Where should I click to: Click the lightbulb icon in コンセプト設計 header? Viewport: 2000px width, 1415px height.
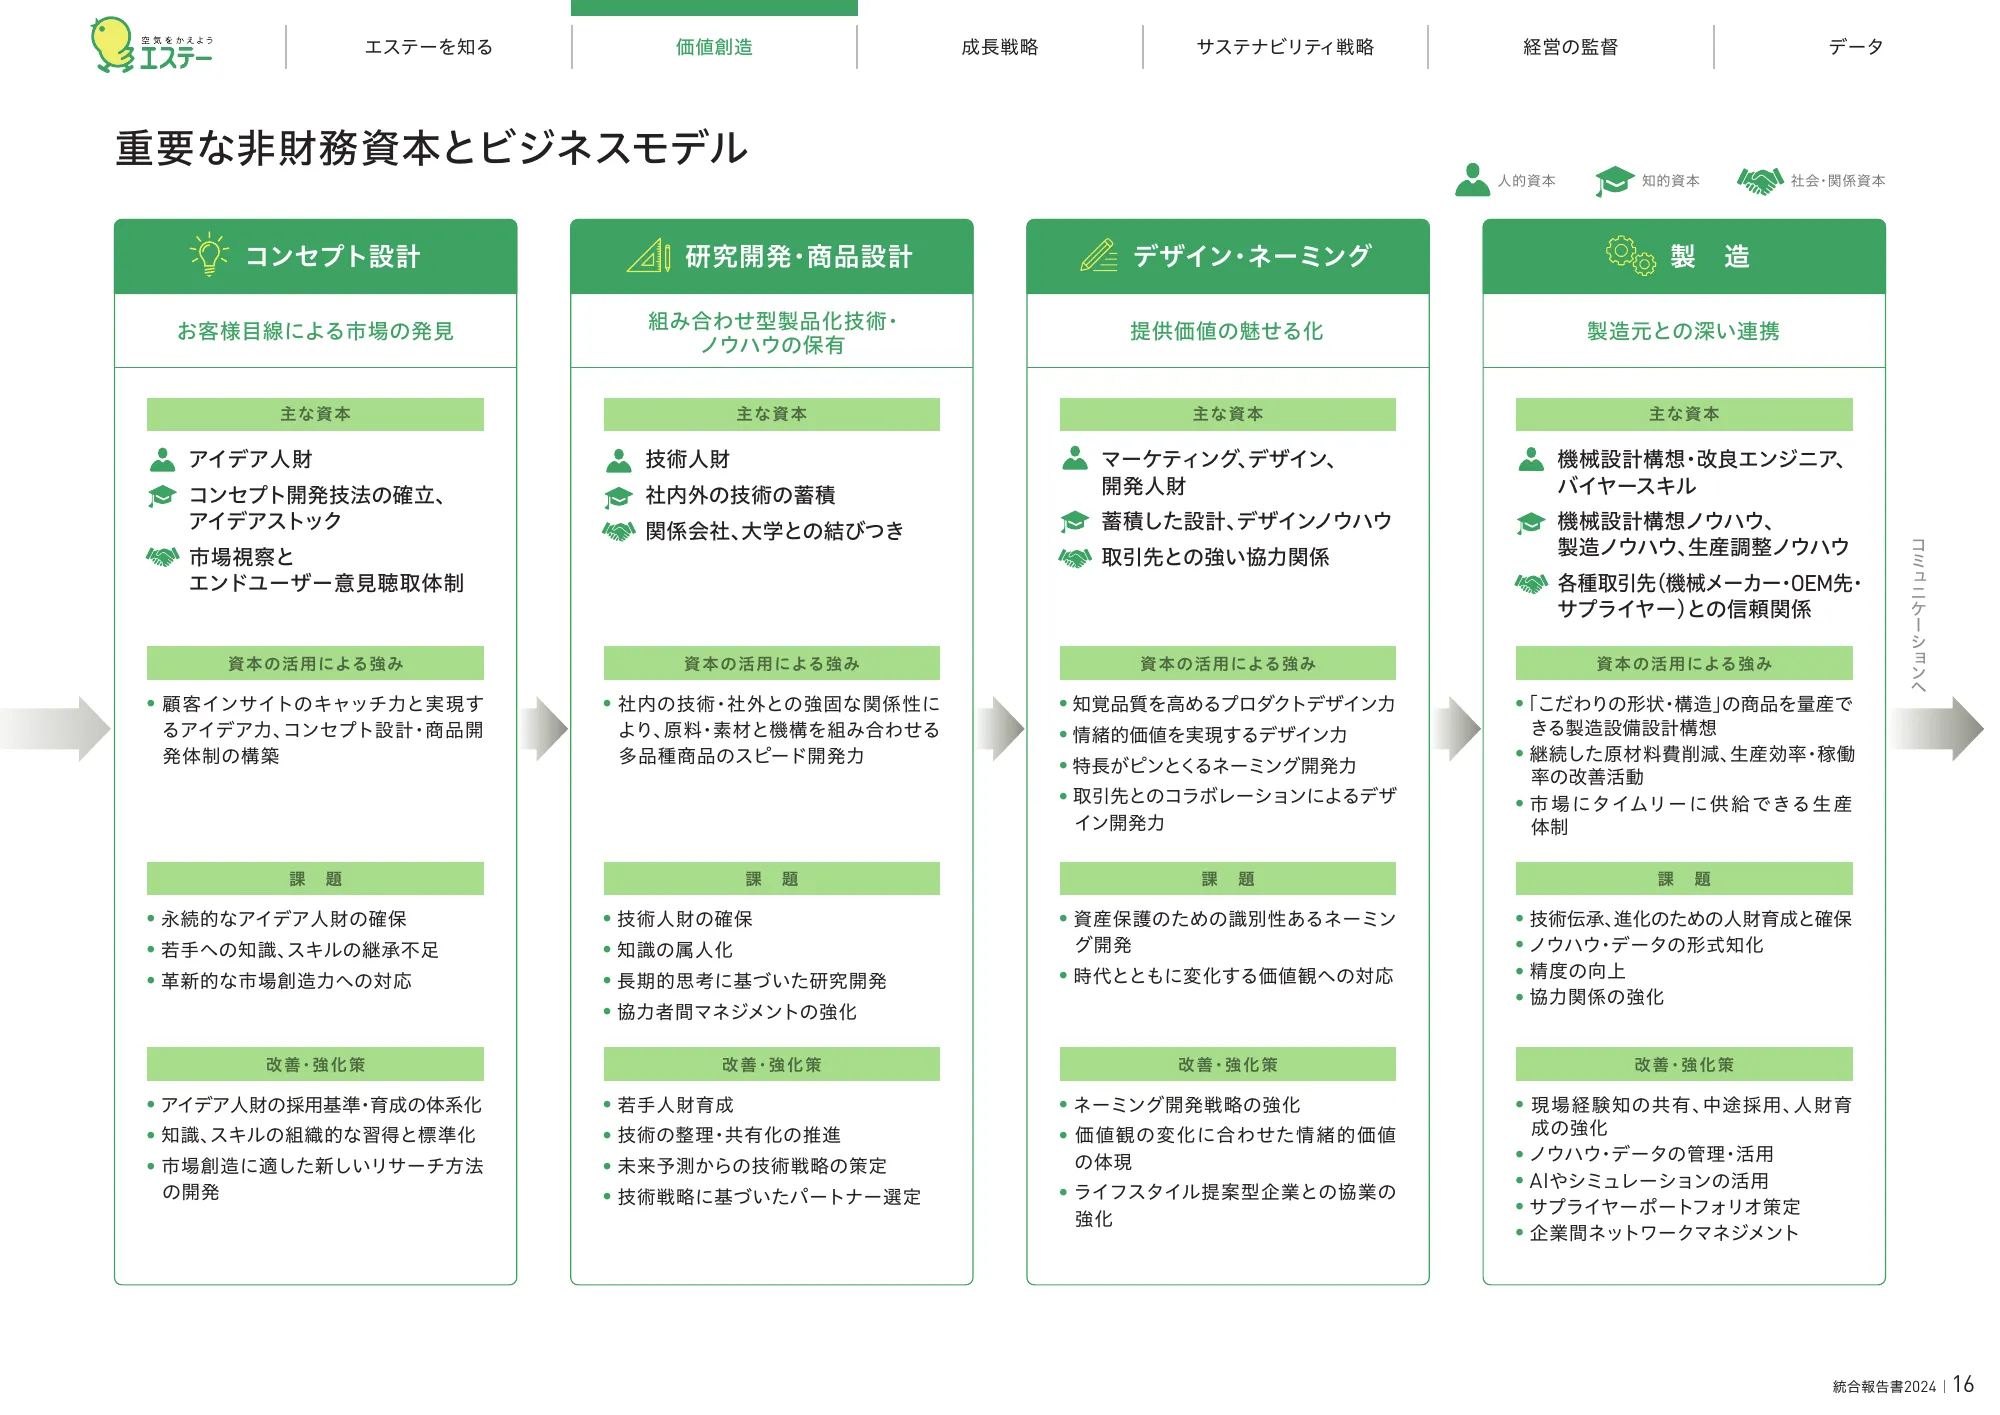pos(209,255)
